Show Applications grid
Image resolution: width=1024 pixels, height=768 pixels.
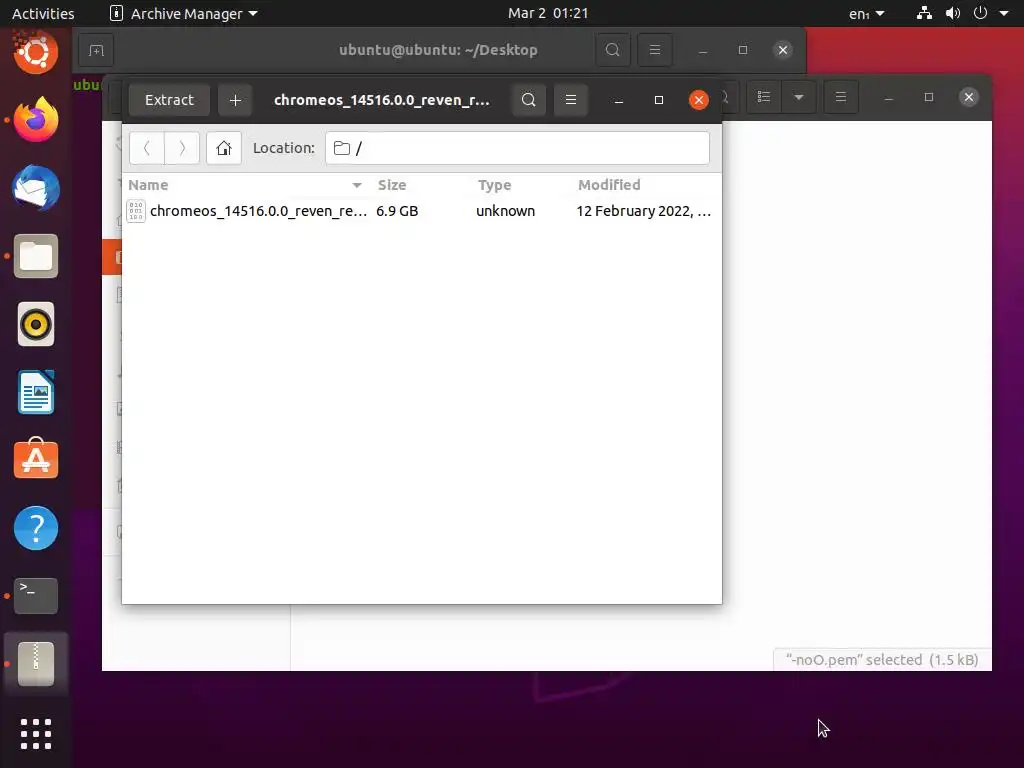pyautogui.click(x=36, y=734)
